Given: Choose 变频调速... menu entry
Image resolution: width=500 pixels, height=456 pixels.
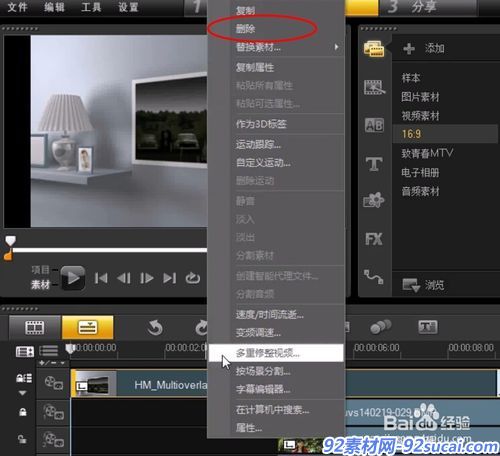Looking at the screenshot, I should click(258, 332).
